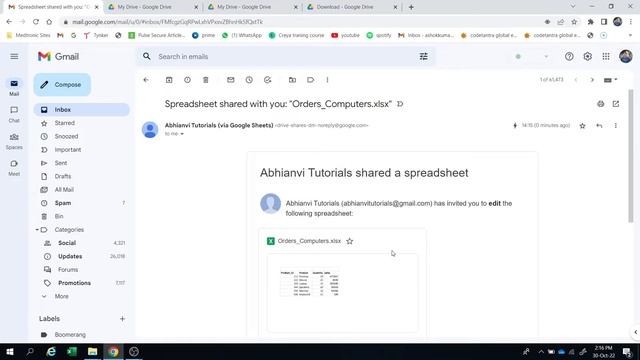Image resolution: width=640 pixels, height=360 pixels.
Task: Click in the Search in emails field
Action: (x=286, y=56)
